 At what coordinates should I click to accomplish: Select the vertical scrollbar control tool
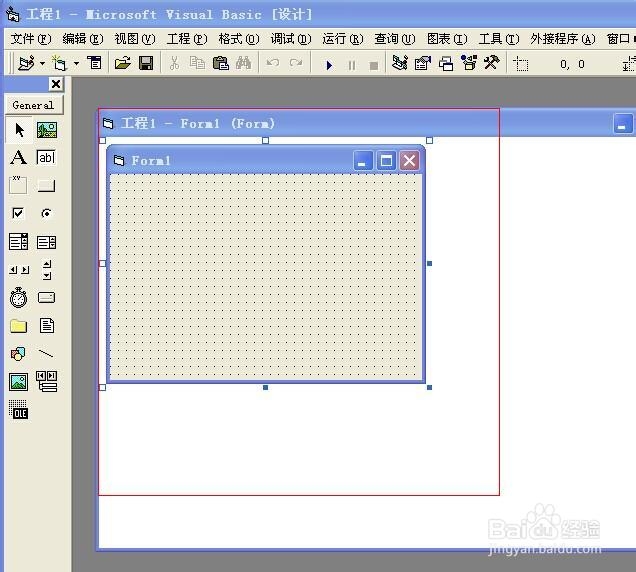click(47, 270)
